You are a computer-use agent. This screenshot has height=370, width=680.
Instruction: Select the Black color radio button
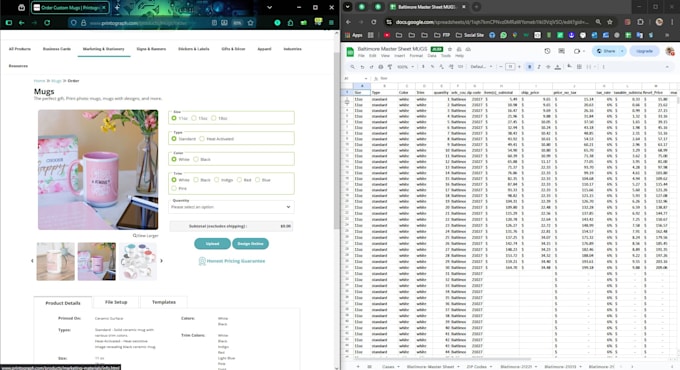[196, 159]
